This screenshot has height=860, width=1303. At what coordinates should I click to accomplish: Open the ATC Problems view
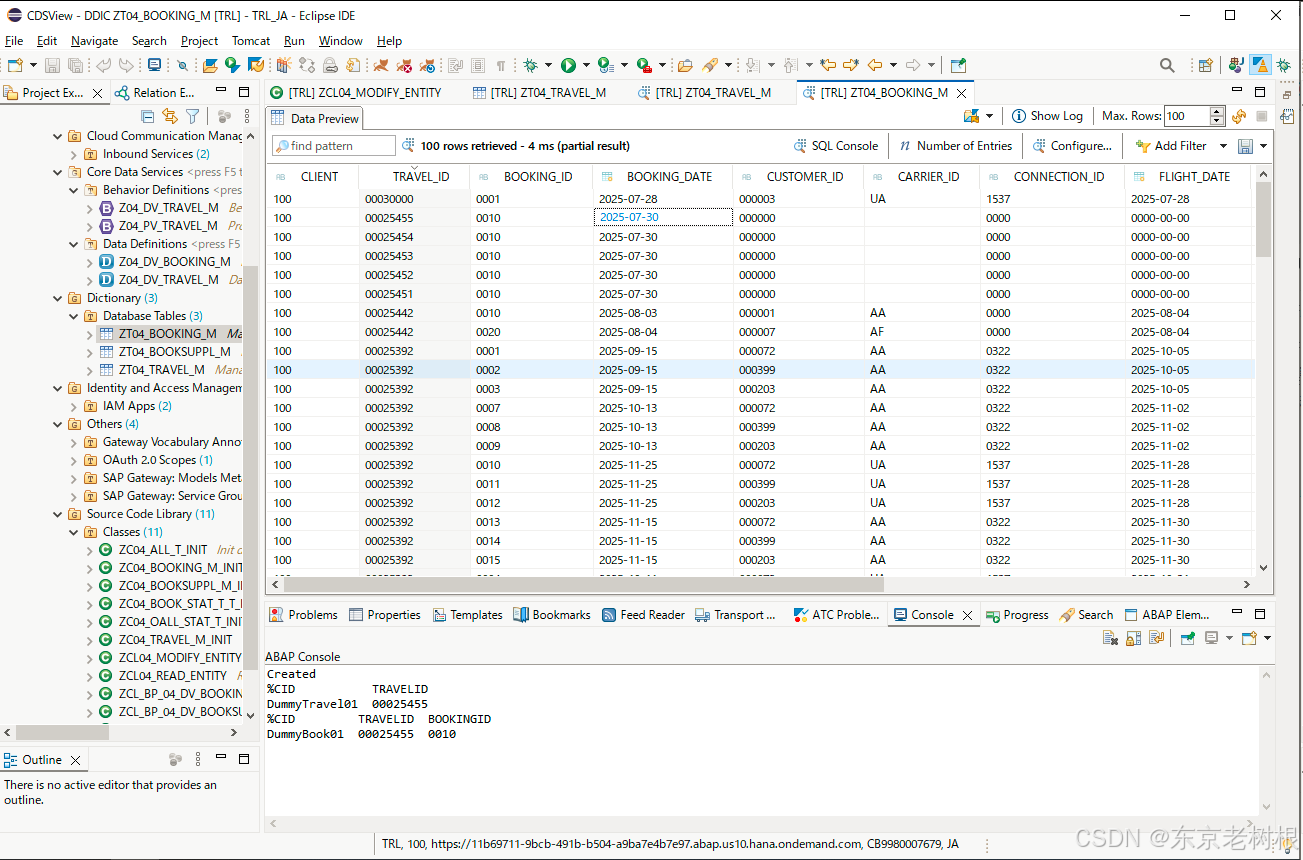(x=836, y=614)
